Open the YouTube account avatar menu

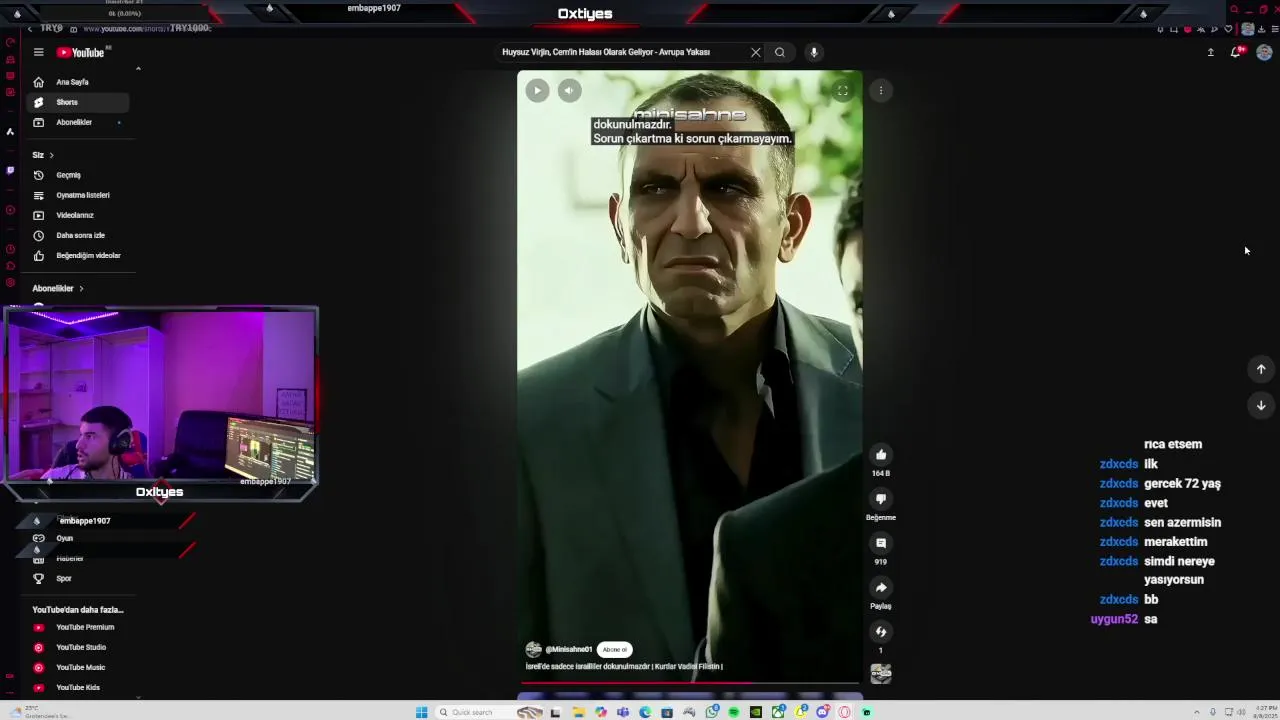(x=1264, y=52)
